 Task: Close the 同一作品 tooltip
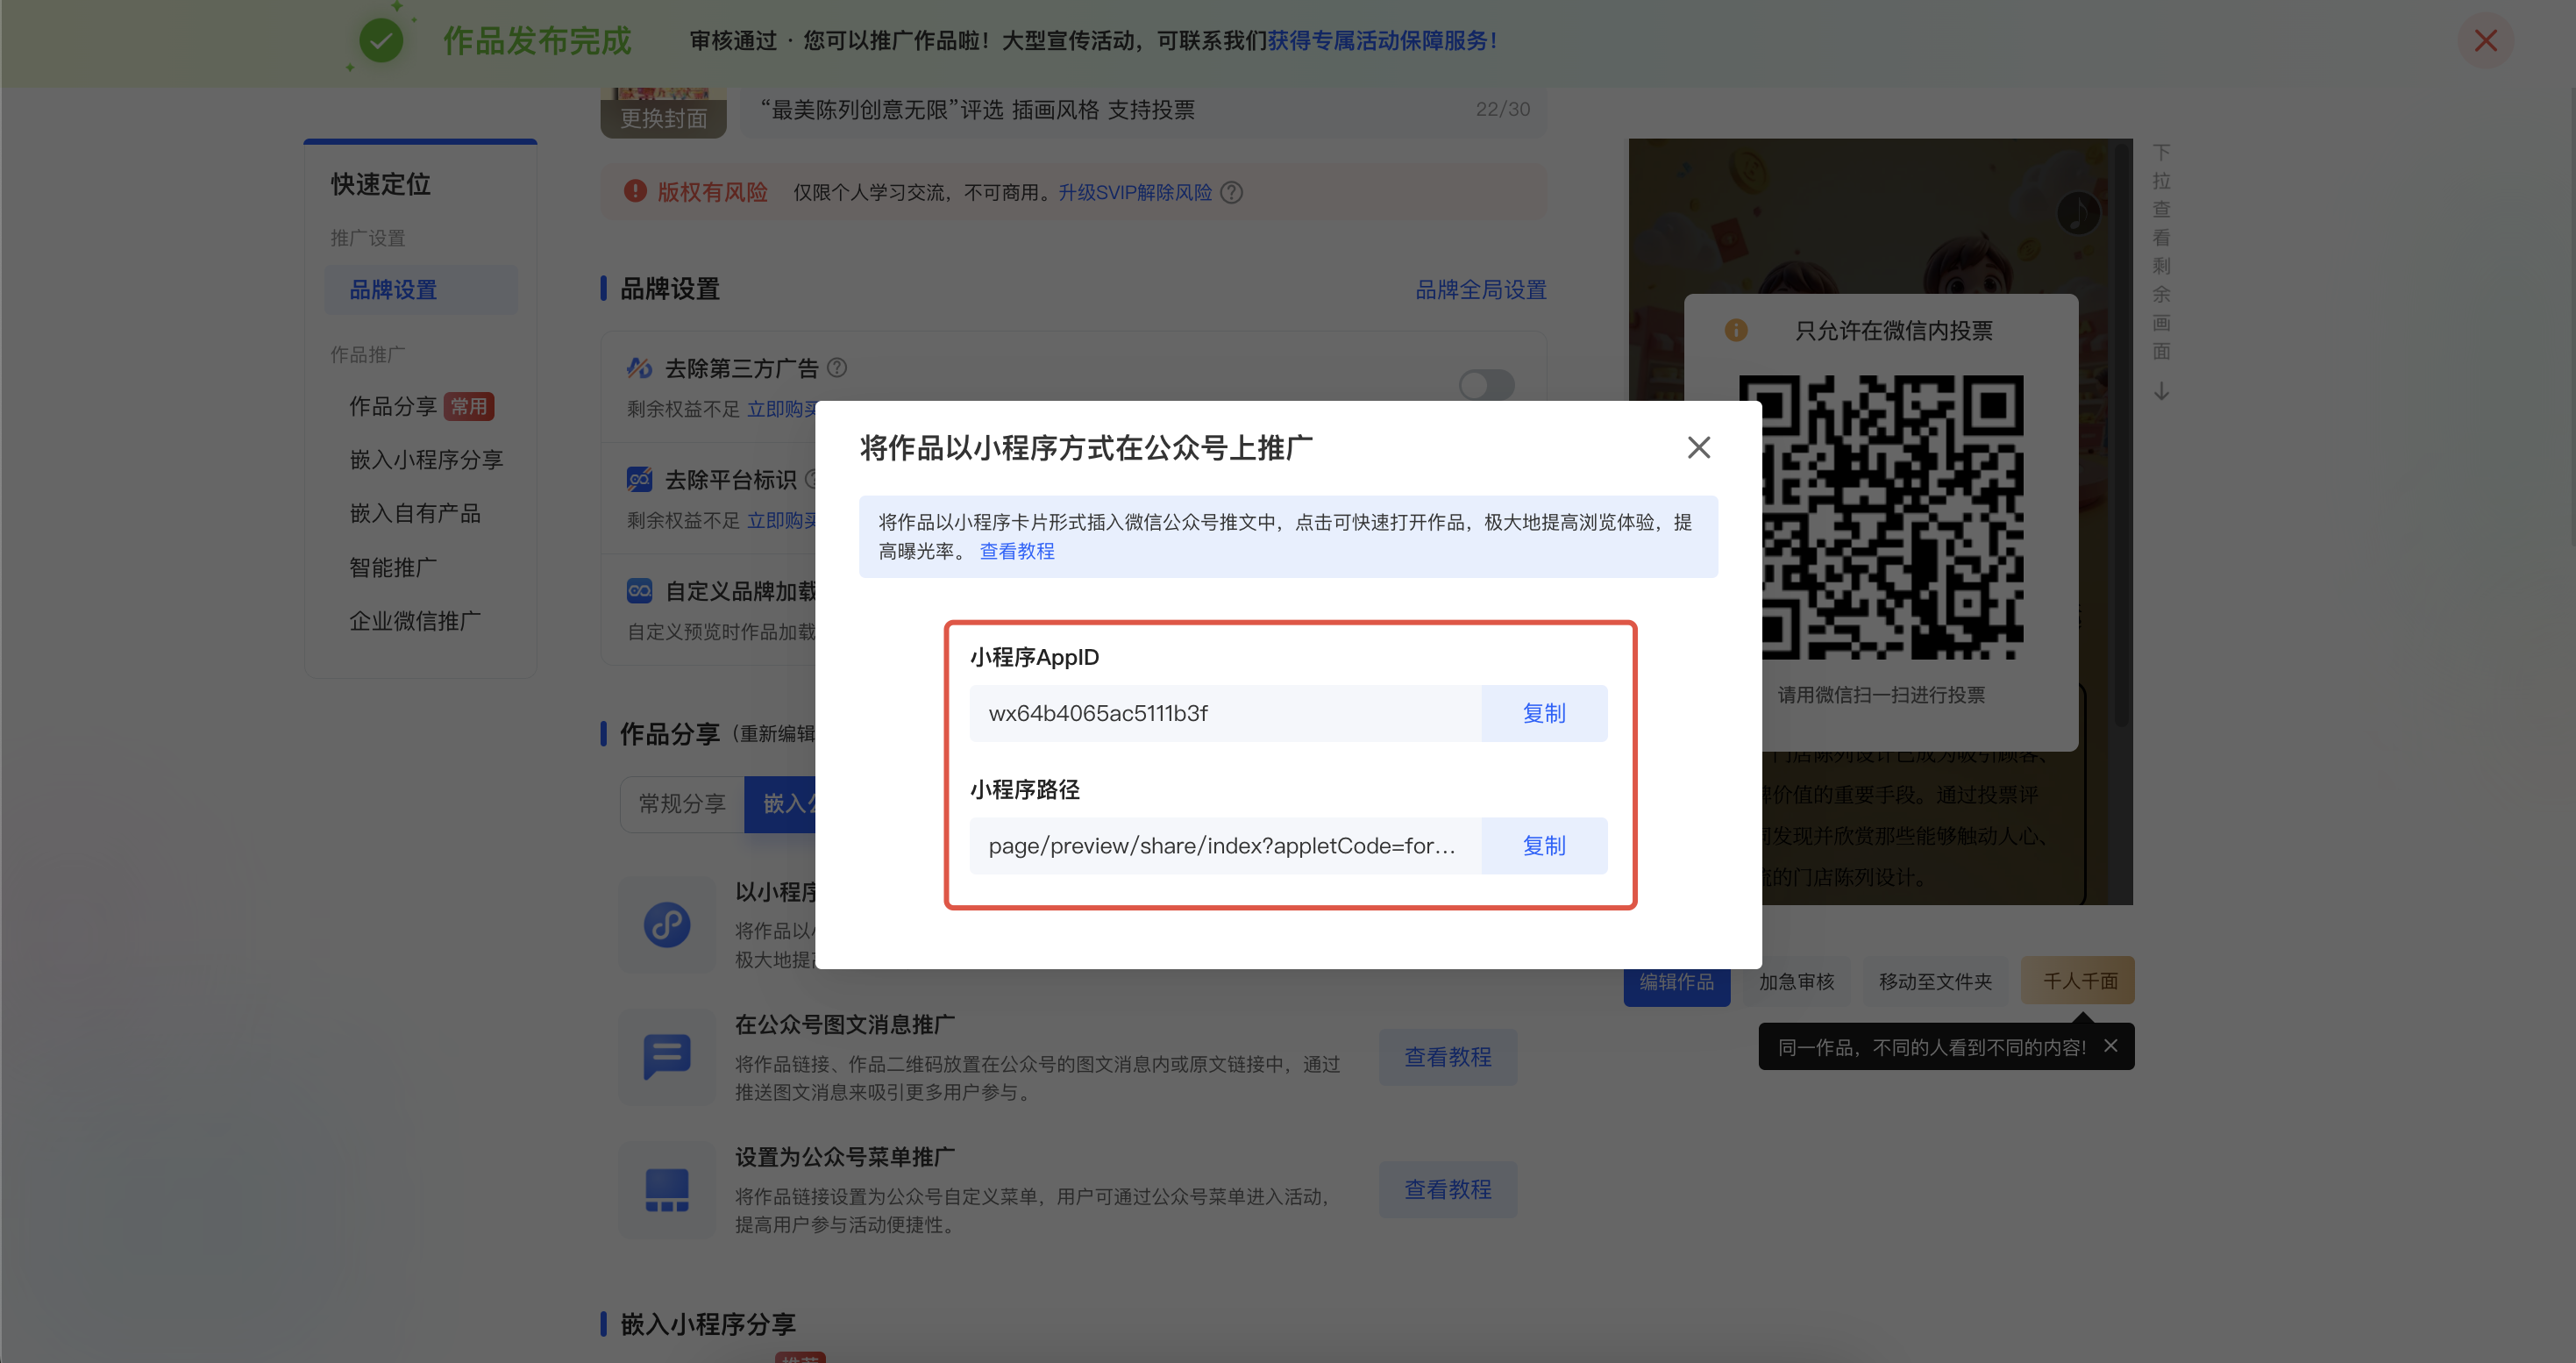click(2110, 1046)
